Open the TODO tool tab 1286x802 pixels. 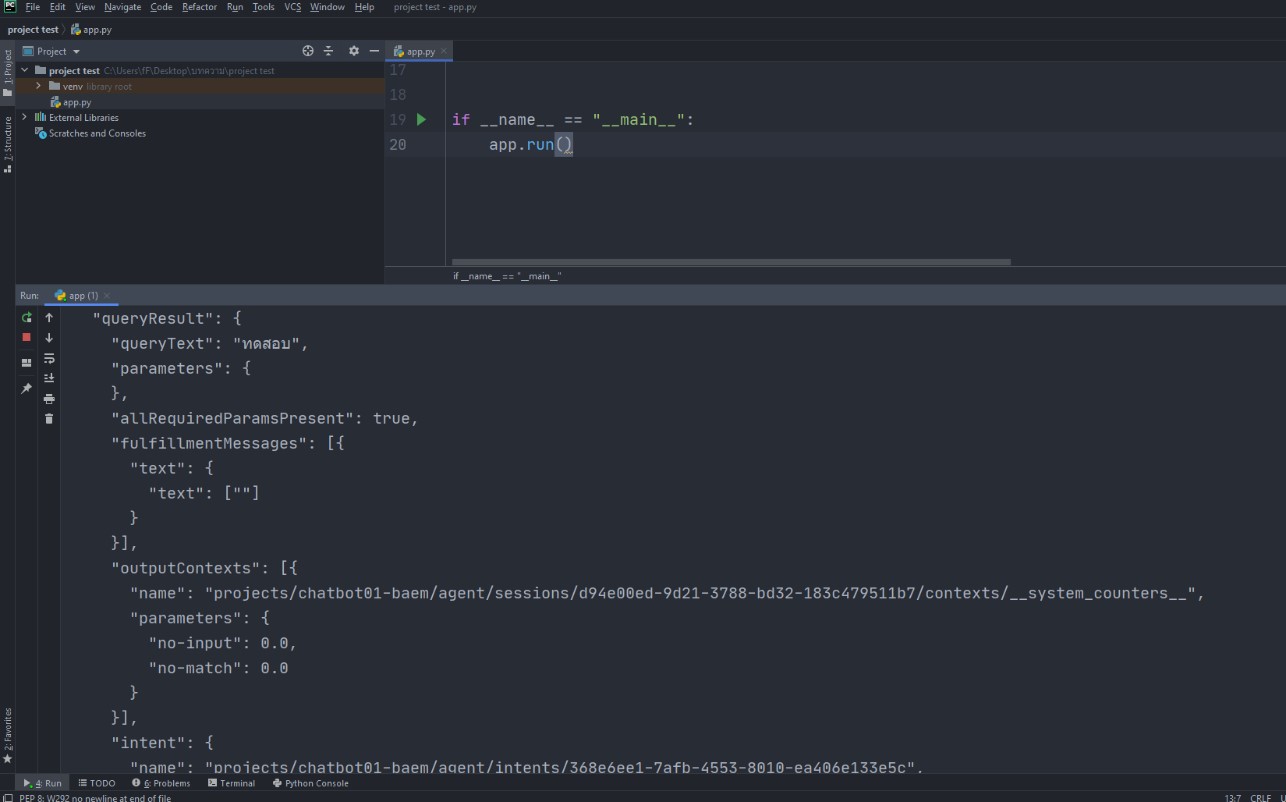[97, 783]
